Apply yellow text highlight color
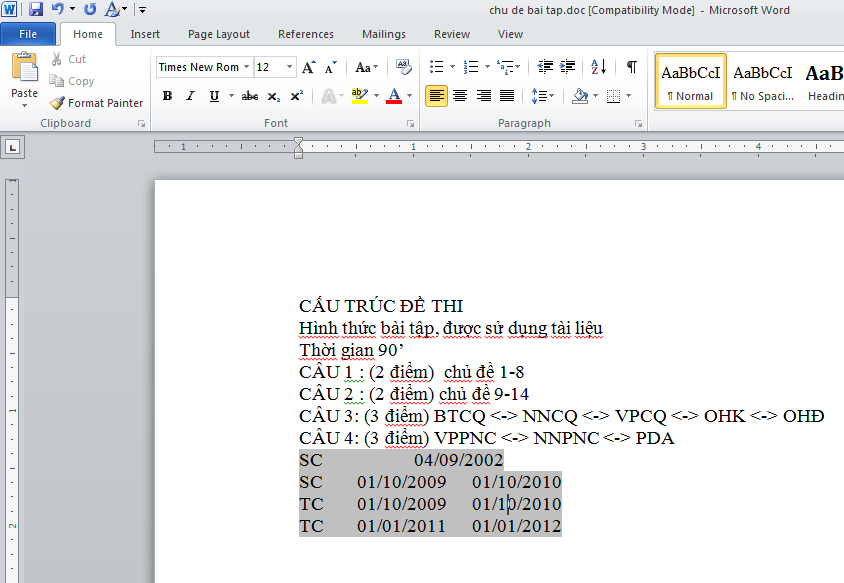 tap(359, 96)
